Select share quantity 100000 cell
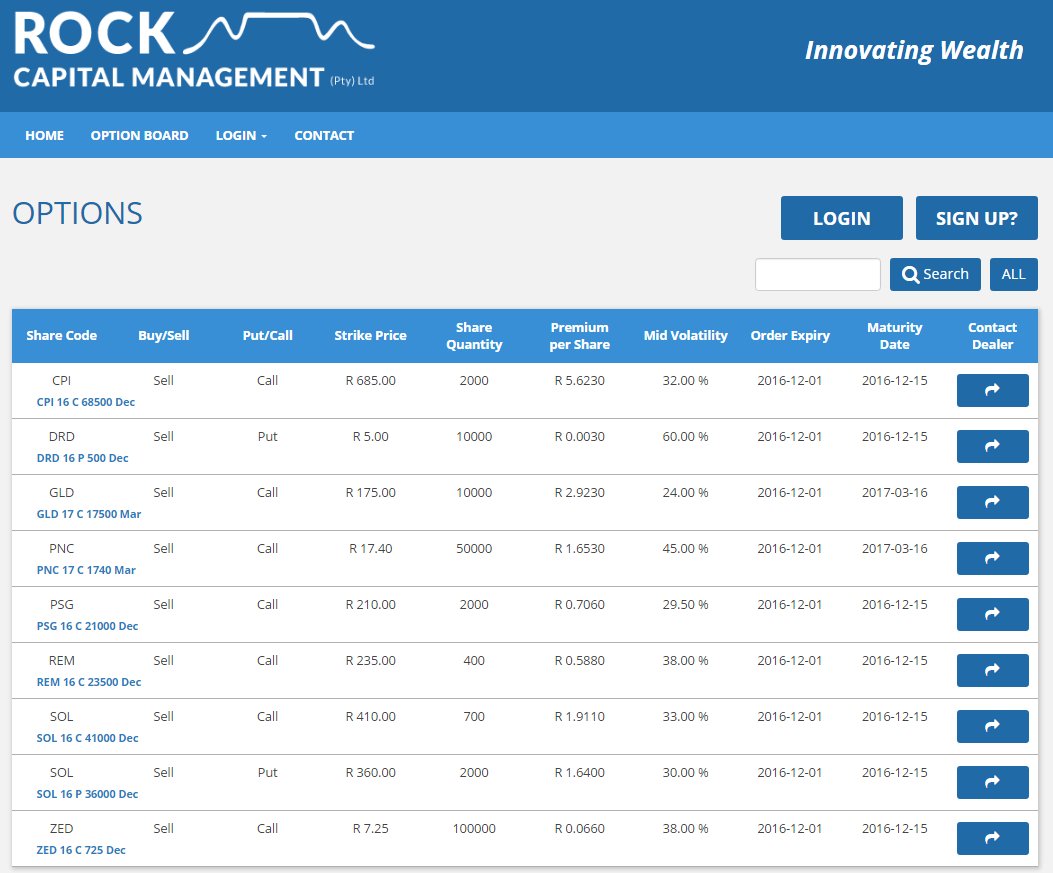Screen dimensions: 1053x873 tap(474, 828)
